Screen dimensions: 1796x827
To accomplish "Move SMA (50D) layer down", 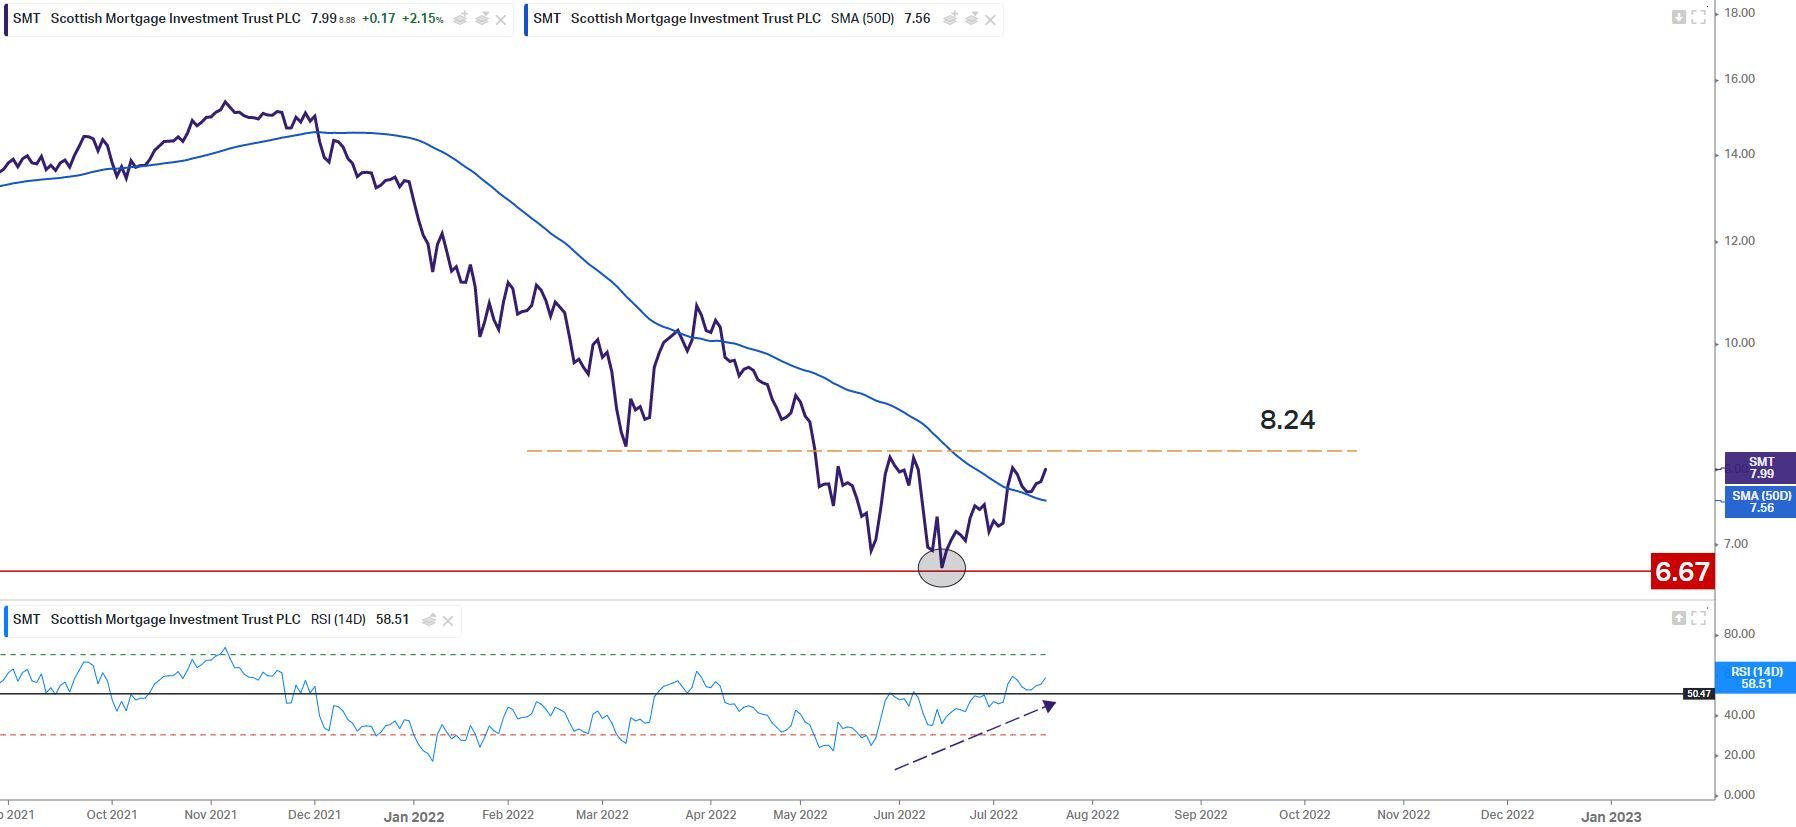I will [x=971, y=19].
